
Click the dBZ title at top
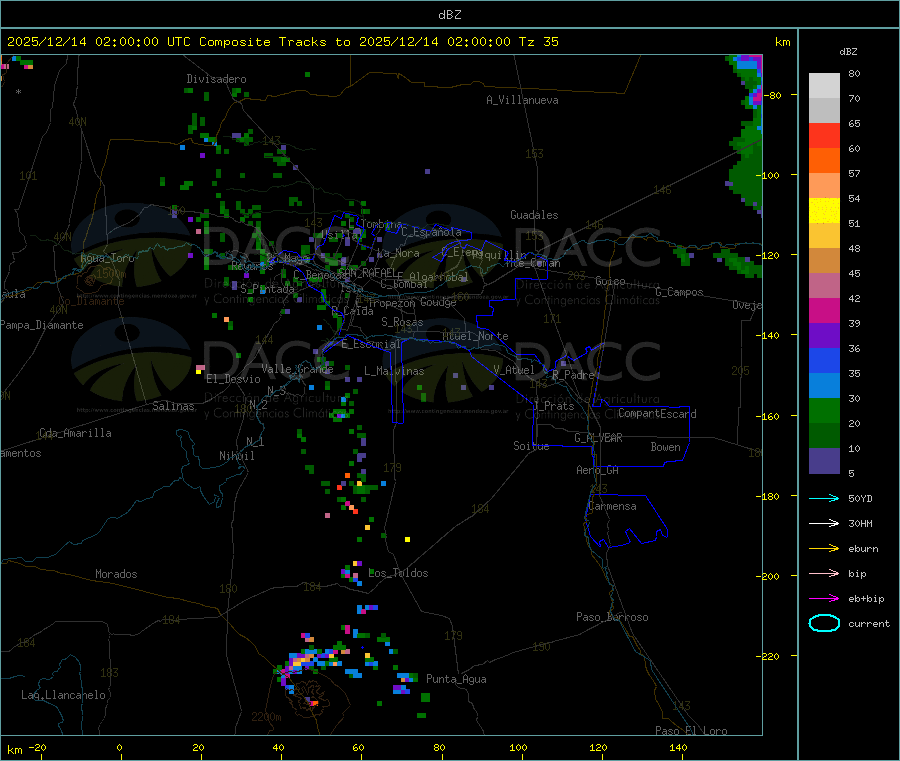click(x=449, y=15)
